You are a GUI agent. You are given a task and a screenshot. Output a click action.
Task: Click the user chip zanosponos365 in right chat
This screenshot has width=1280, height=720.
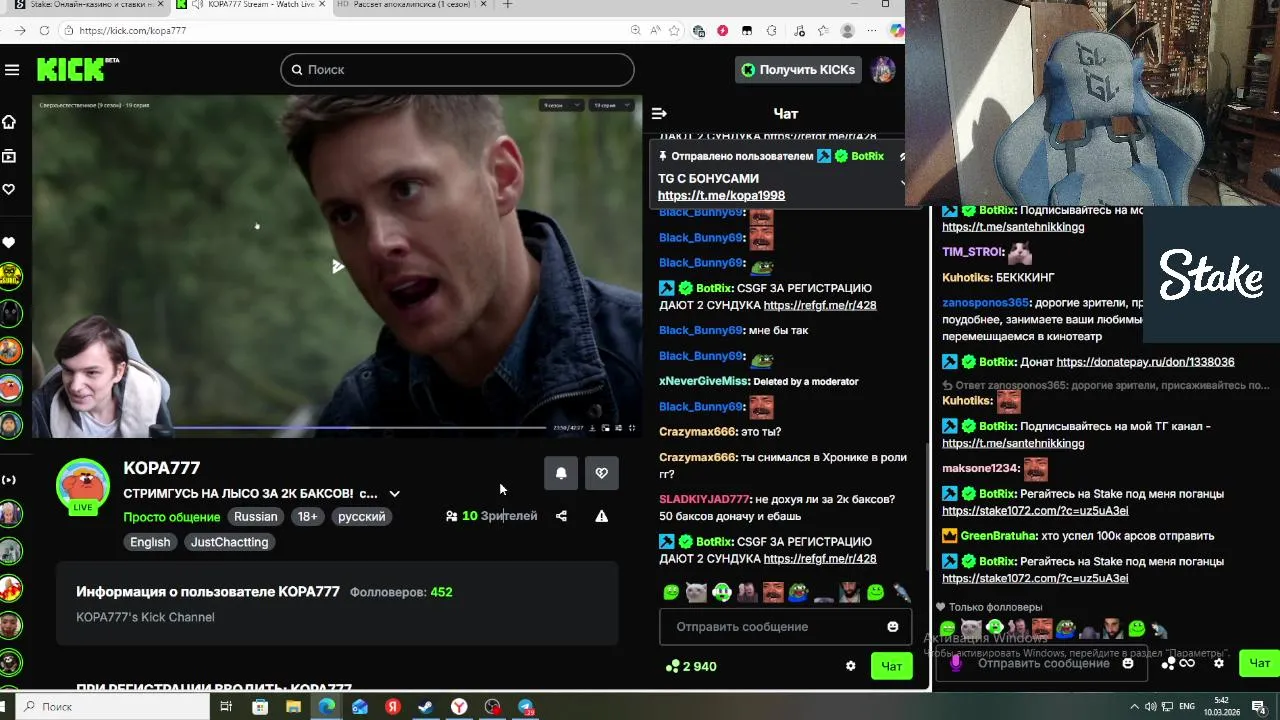pos(985,303)
